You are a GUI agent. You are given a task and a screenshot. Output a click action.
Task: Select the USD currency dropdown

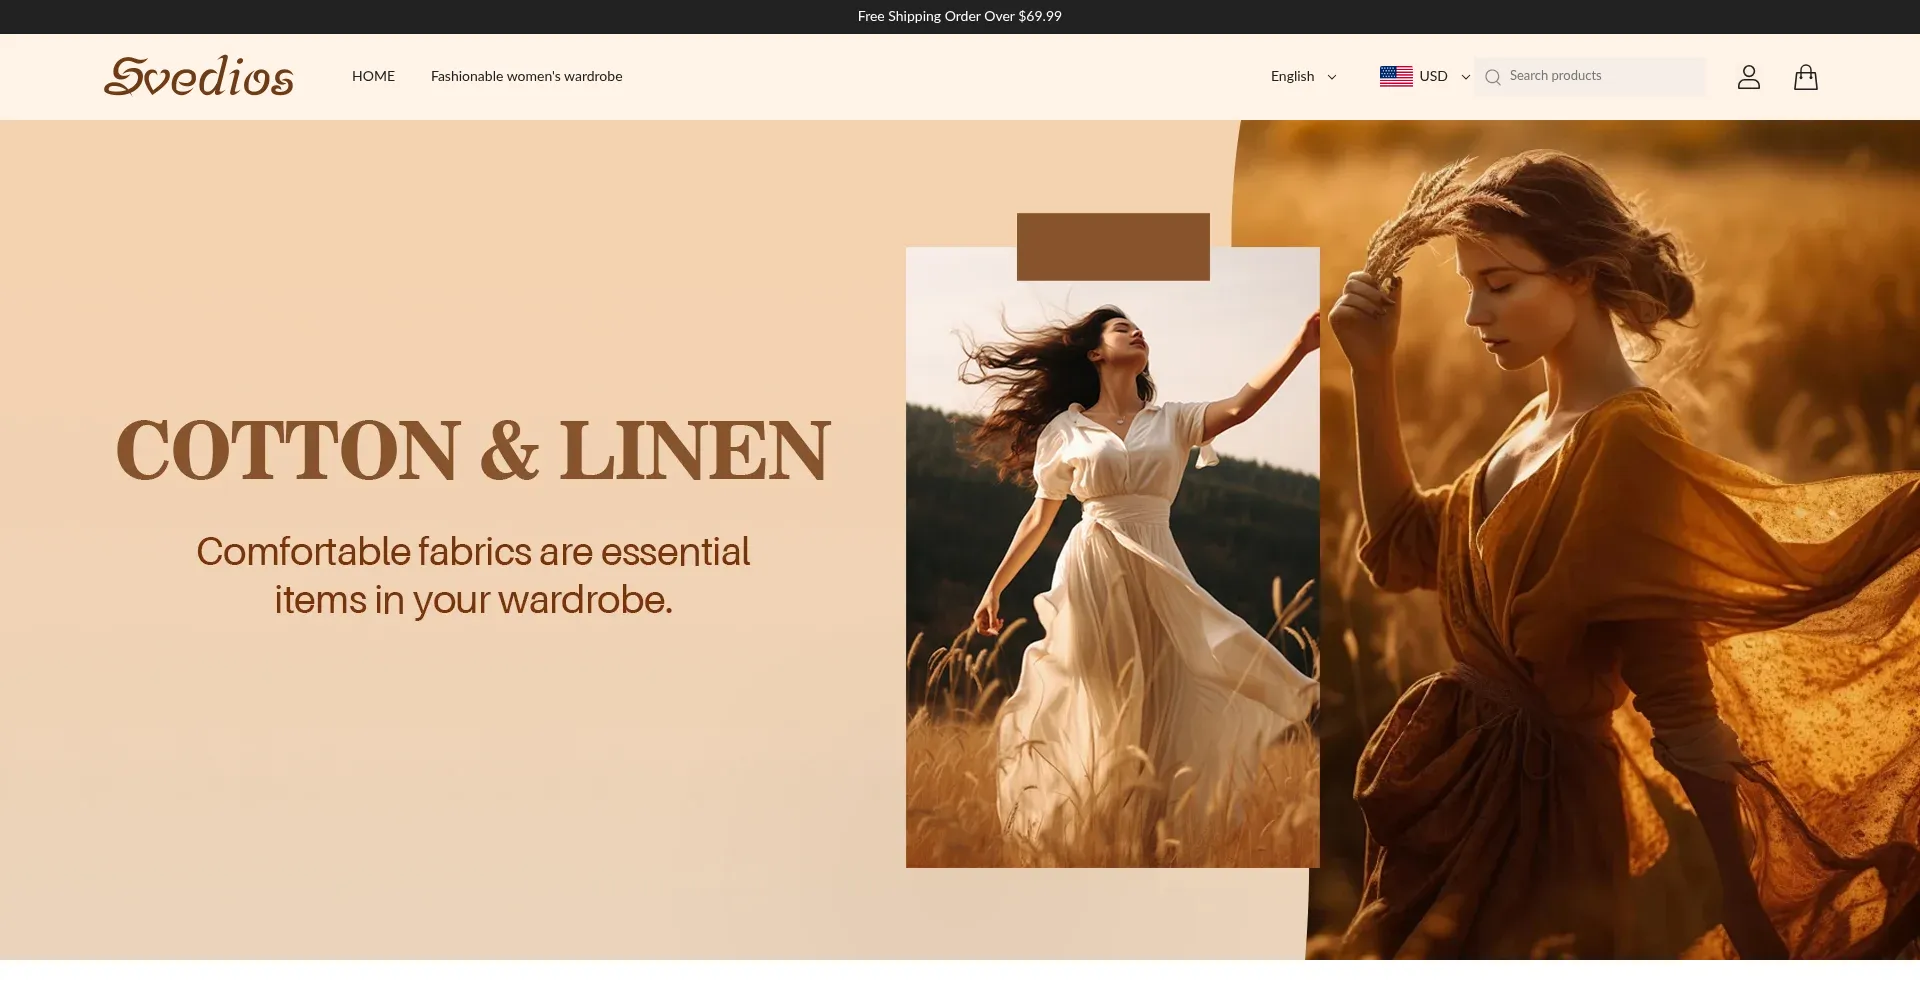point(1433,76)
